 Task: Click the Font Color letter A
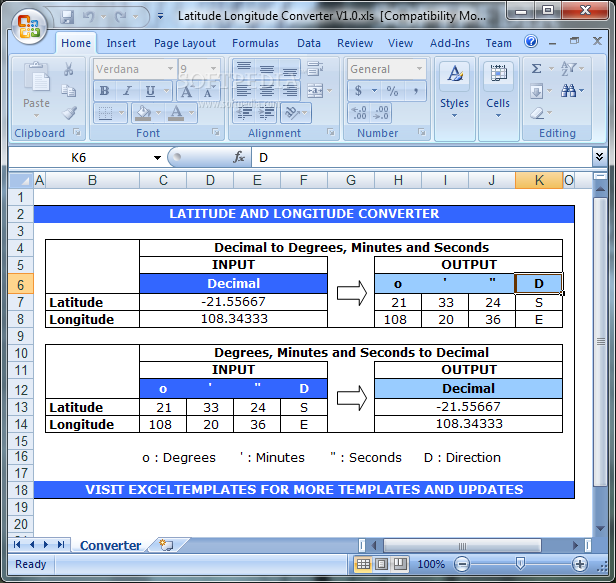click(176, 113)
